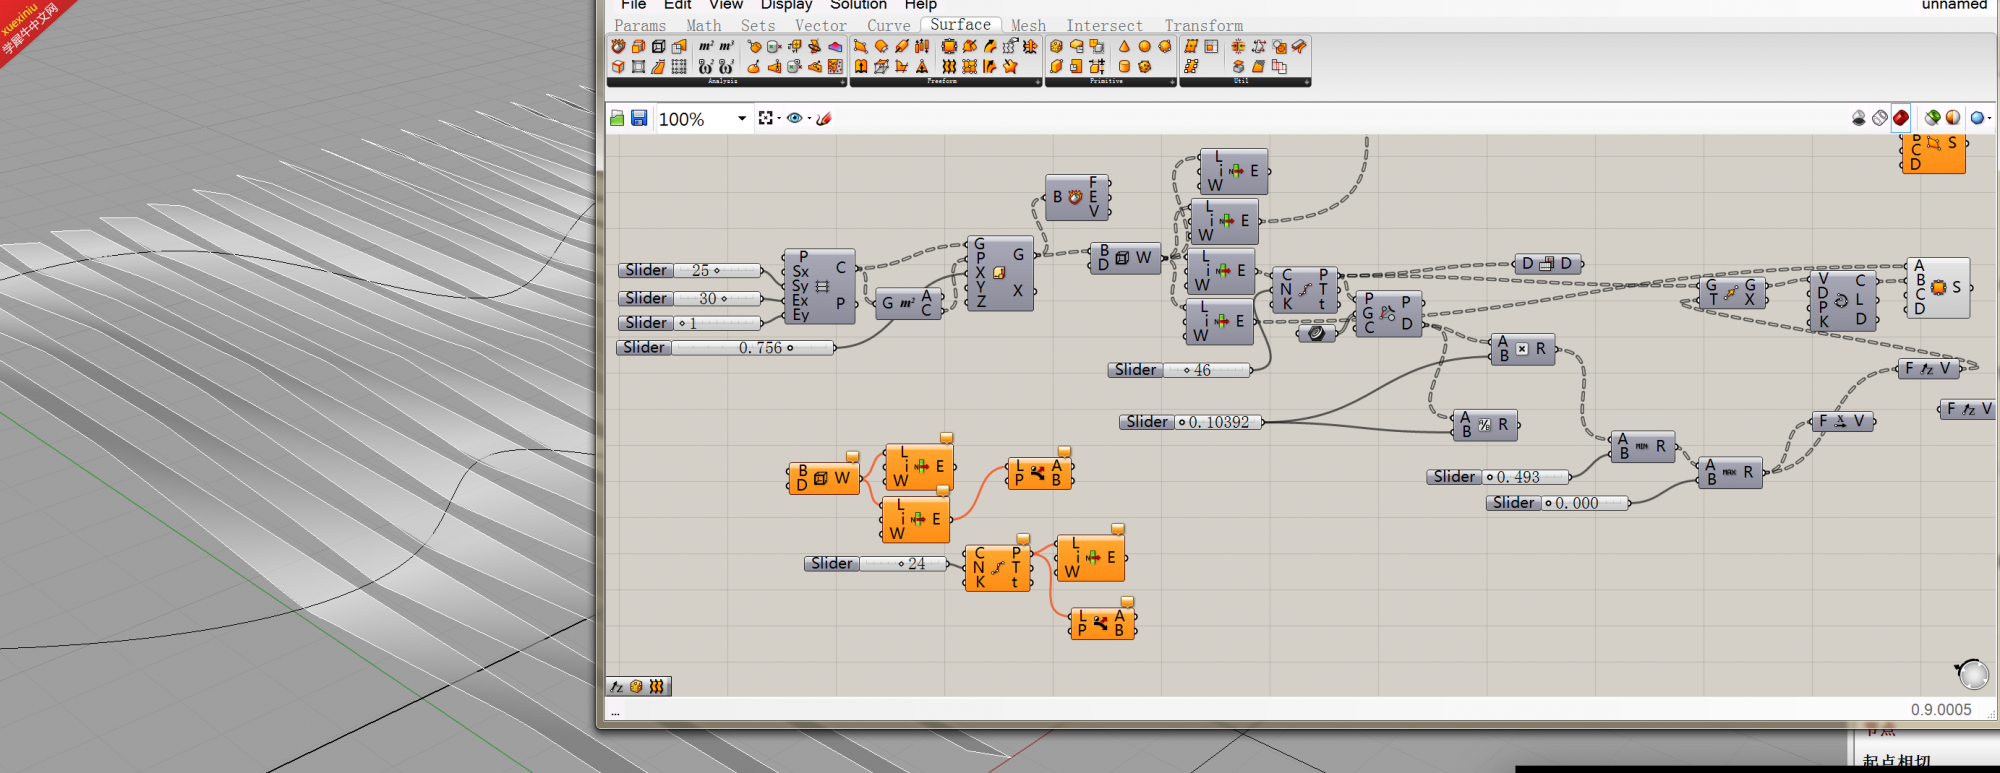Screen dimensions: 2000x773
Task: Open the dropdown arrow beside the eye icon
Action: (x=808, y=118)
